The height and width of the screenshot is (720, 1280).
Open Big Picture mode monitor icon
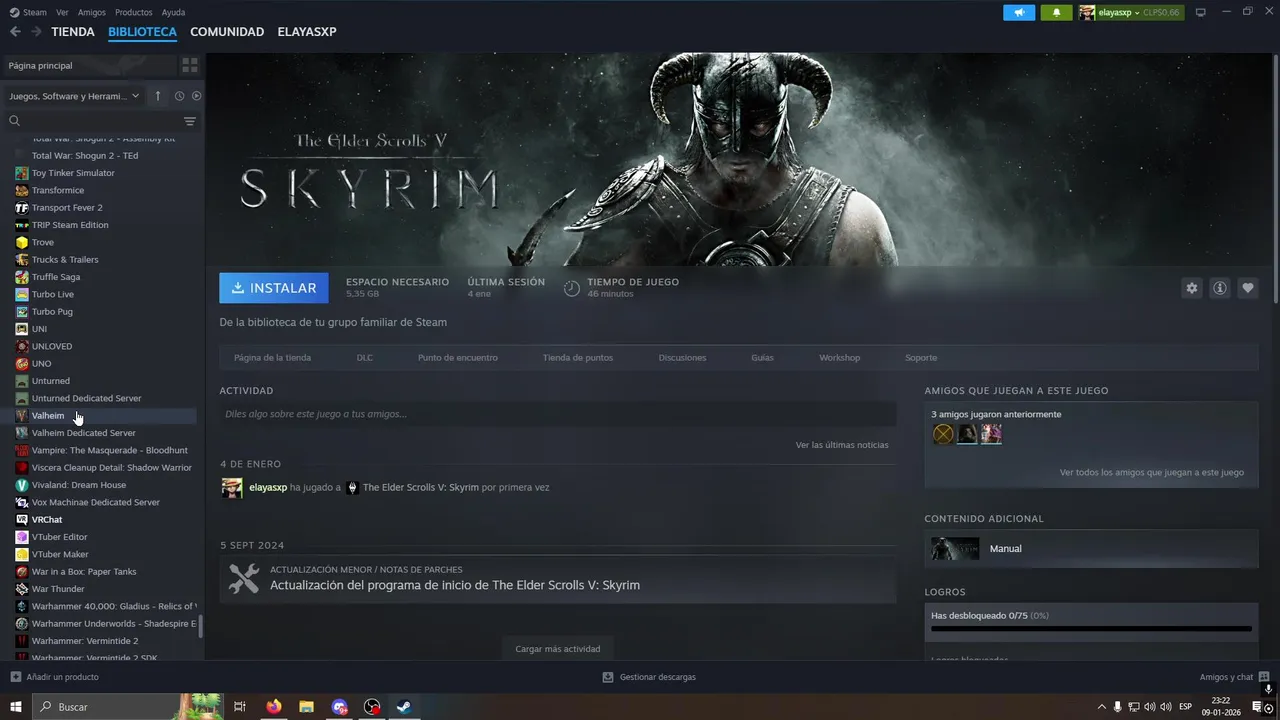[x=1201, y=12]
